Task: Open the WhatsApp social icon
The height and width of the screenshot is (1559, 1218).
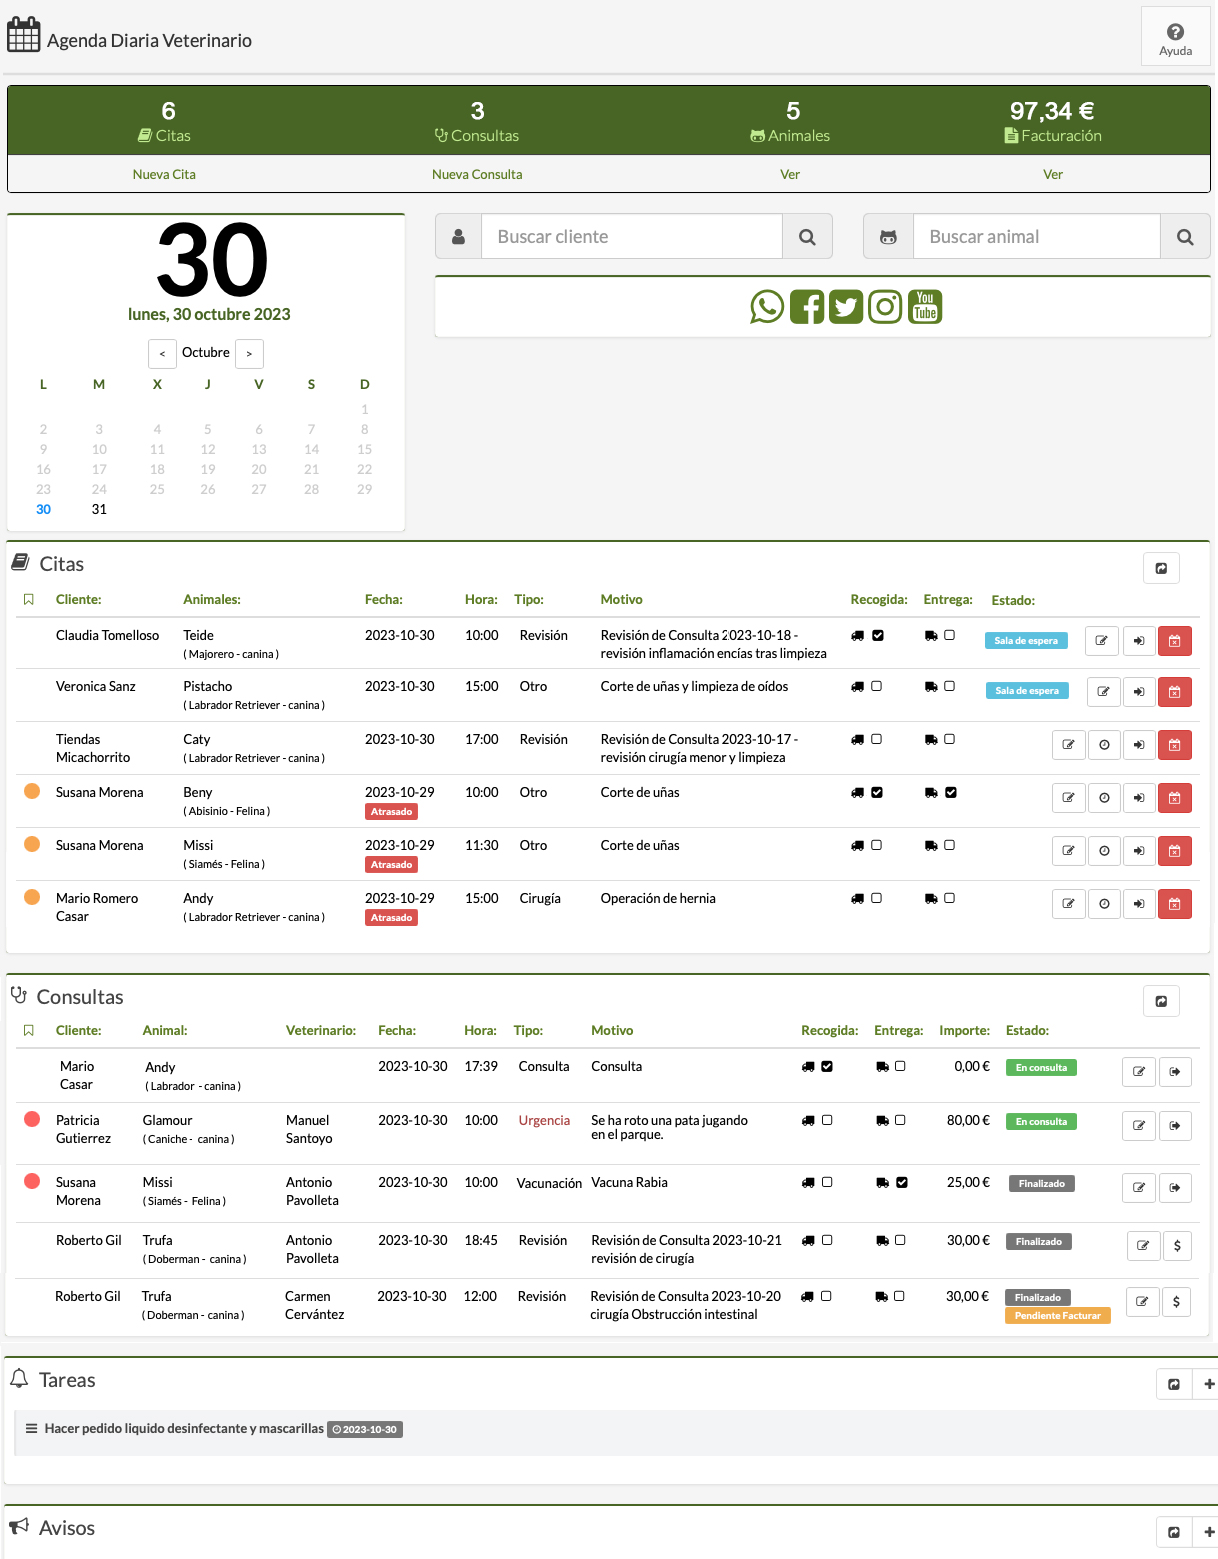Action: [767, 307]
